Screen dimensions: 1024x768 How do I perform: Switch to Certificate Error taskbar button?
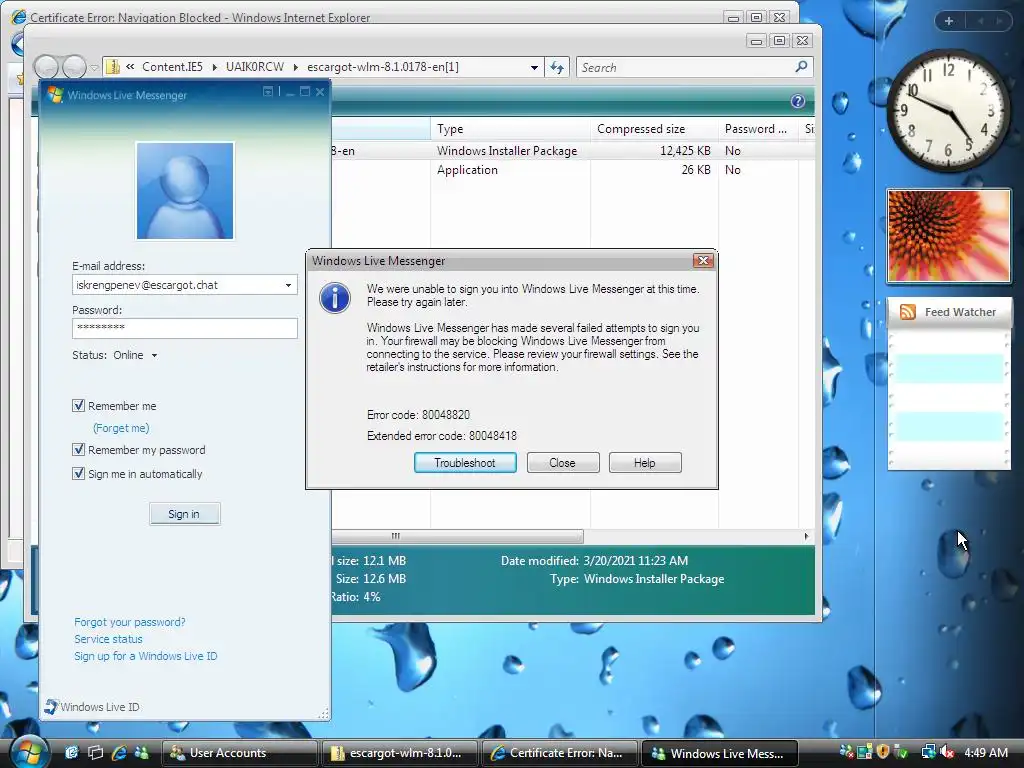tap(560, 753)
